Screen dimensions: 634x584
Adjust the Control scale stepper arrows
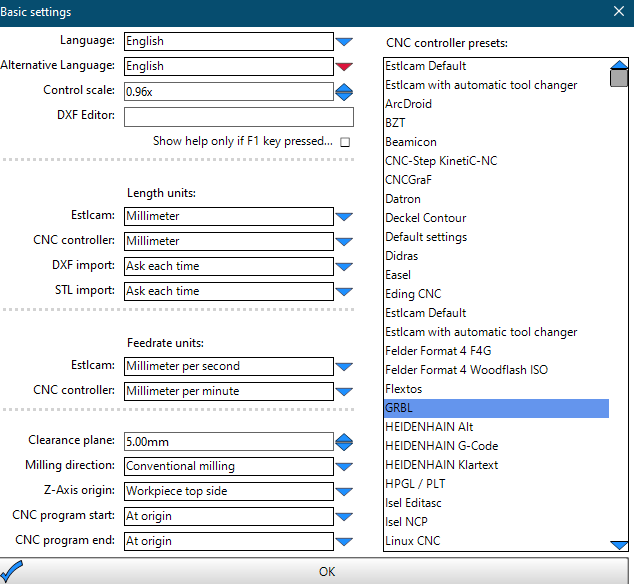pyautogui.click(x=344, y=92)
